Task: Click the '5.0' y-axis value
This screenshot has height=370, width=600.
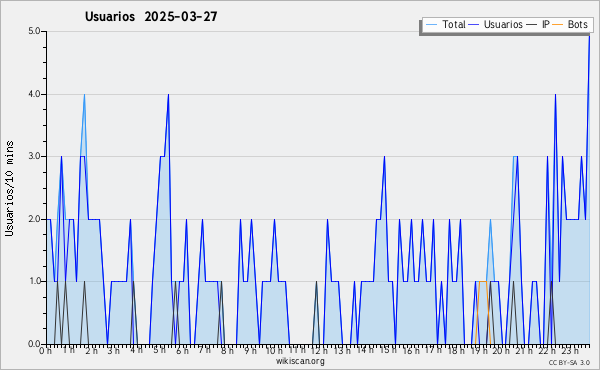Action: (x=34, y=31)
